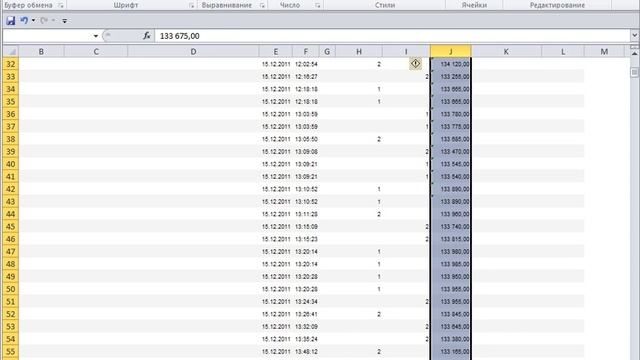
Task: Expand the Undo history dropdown arrow
Action: click(33, 20)
